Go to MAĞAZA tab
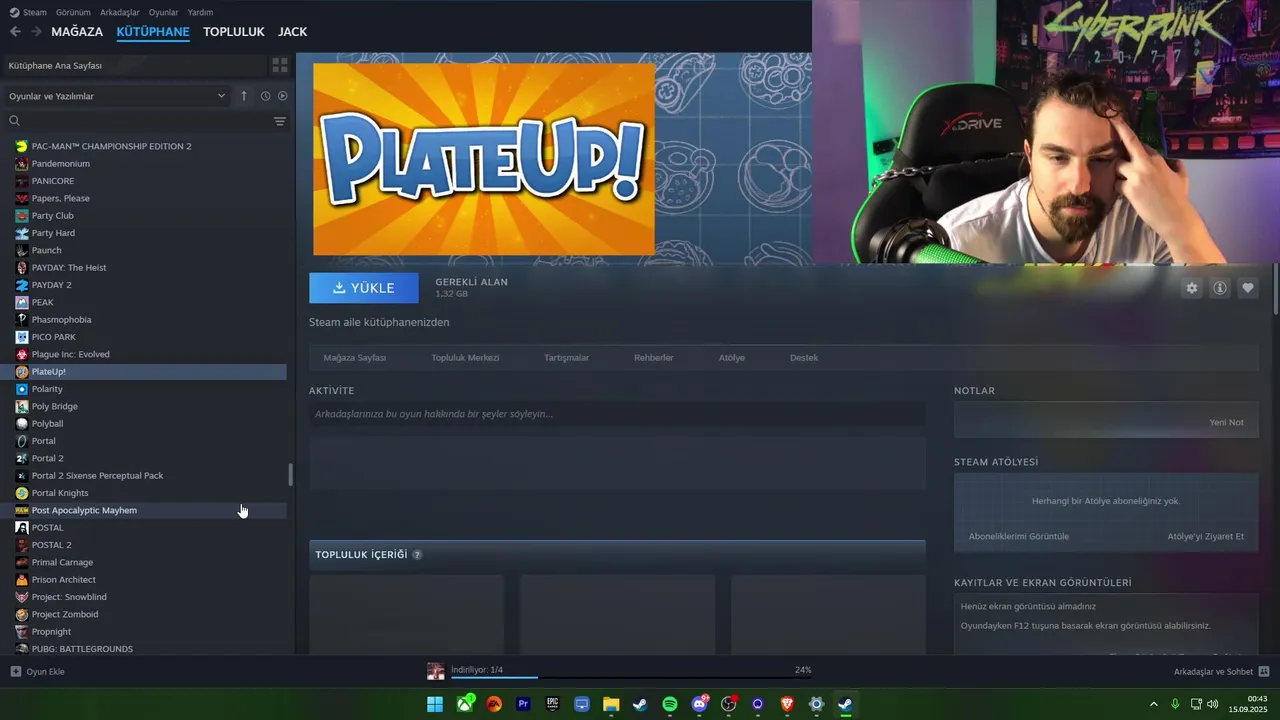The width and height of the screenshot is (1280, 720). [x=77, y=32]
